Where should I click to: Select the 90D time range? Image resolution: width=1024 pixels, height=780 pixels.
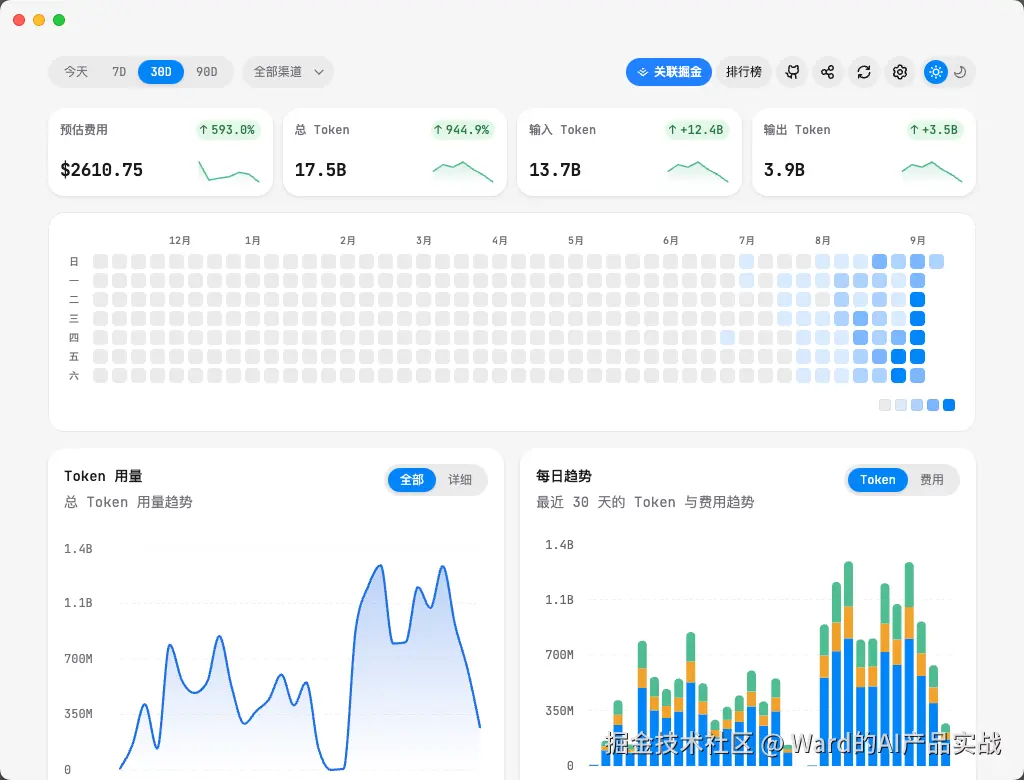tap(206, 72)
